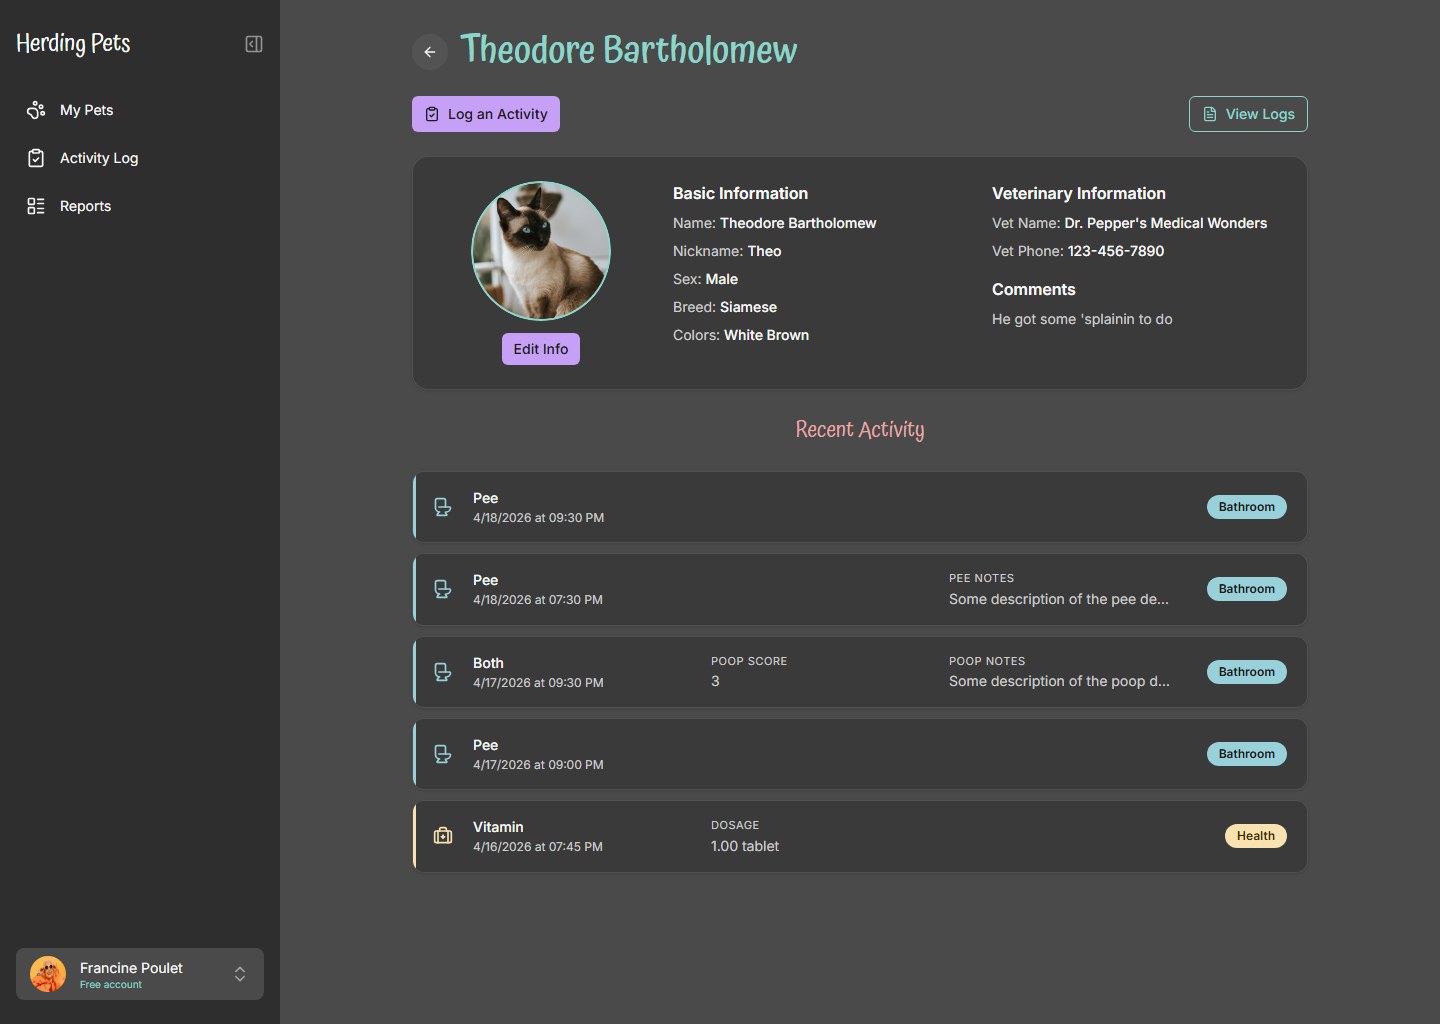Click the Edit Info button
The image size is (1440, 1024).
pos(541,349)
